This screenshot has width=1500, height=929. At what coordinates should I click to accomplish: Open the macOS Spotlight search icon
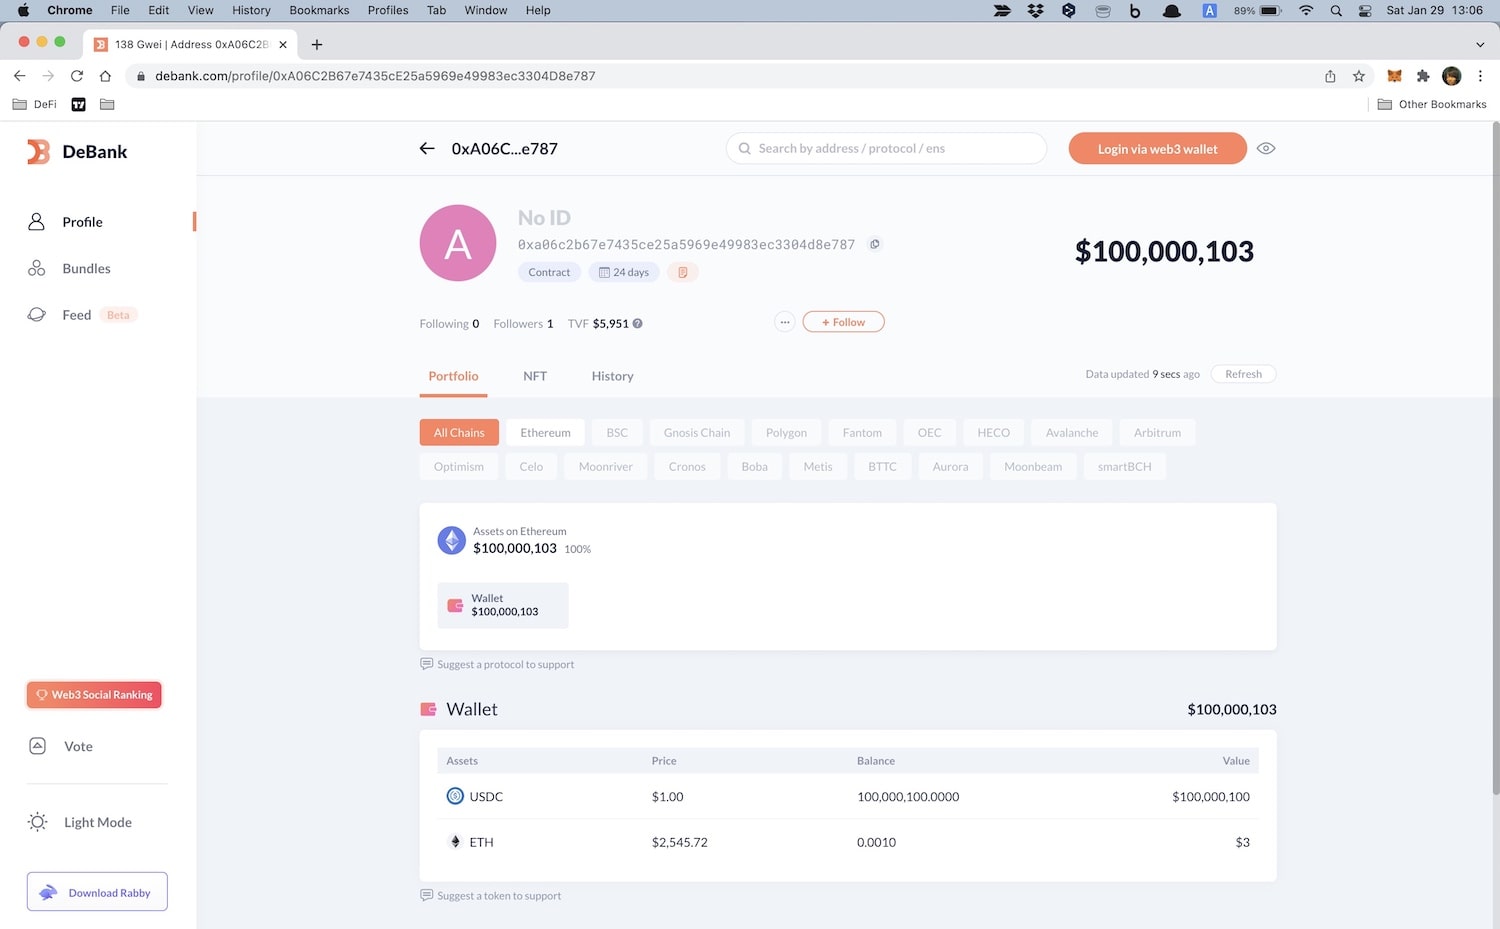tap(1336, 10)
